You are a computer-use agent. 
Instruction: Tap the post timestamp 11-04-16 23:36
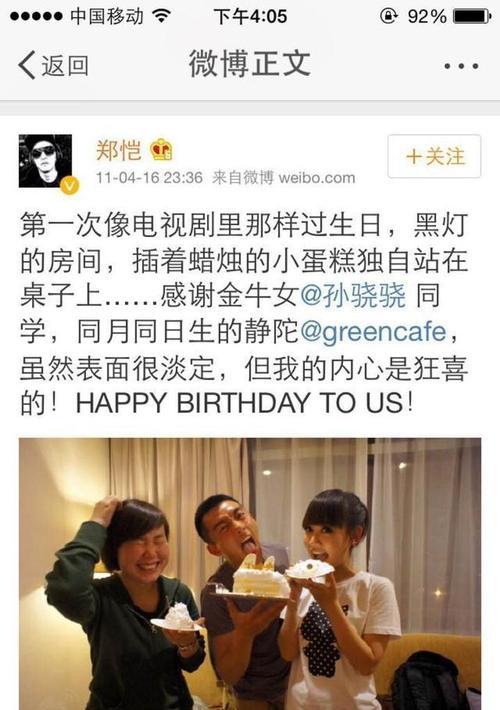coord(149,178)
